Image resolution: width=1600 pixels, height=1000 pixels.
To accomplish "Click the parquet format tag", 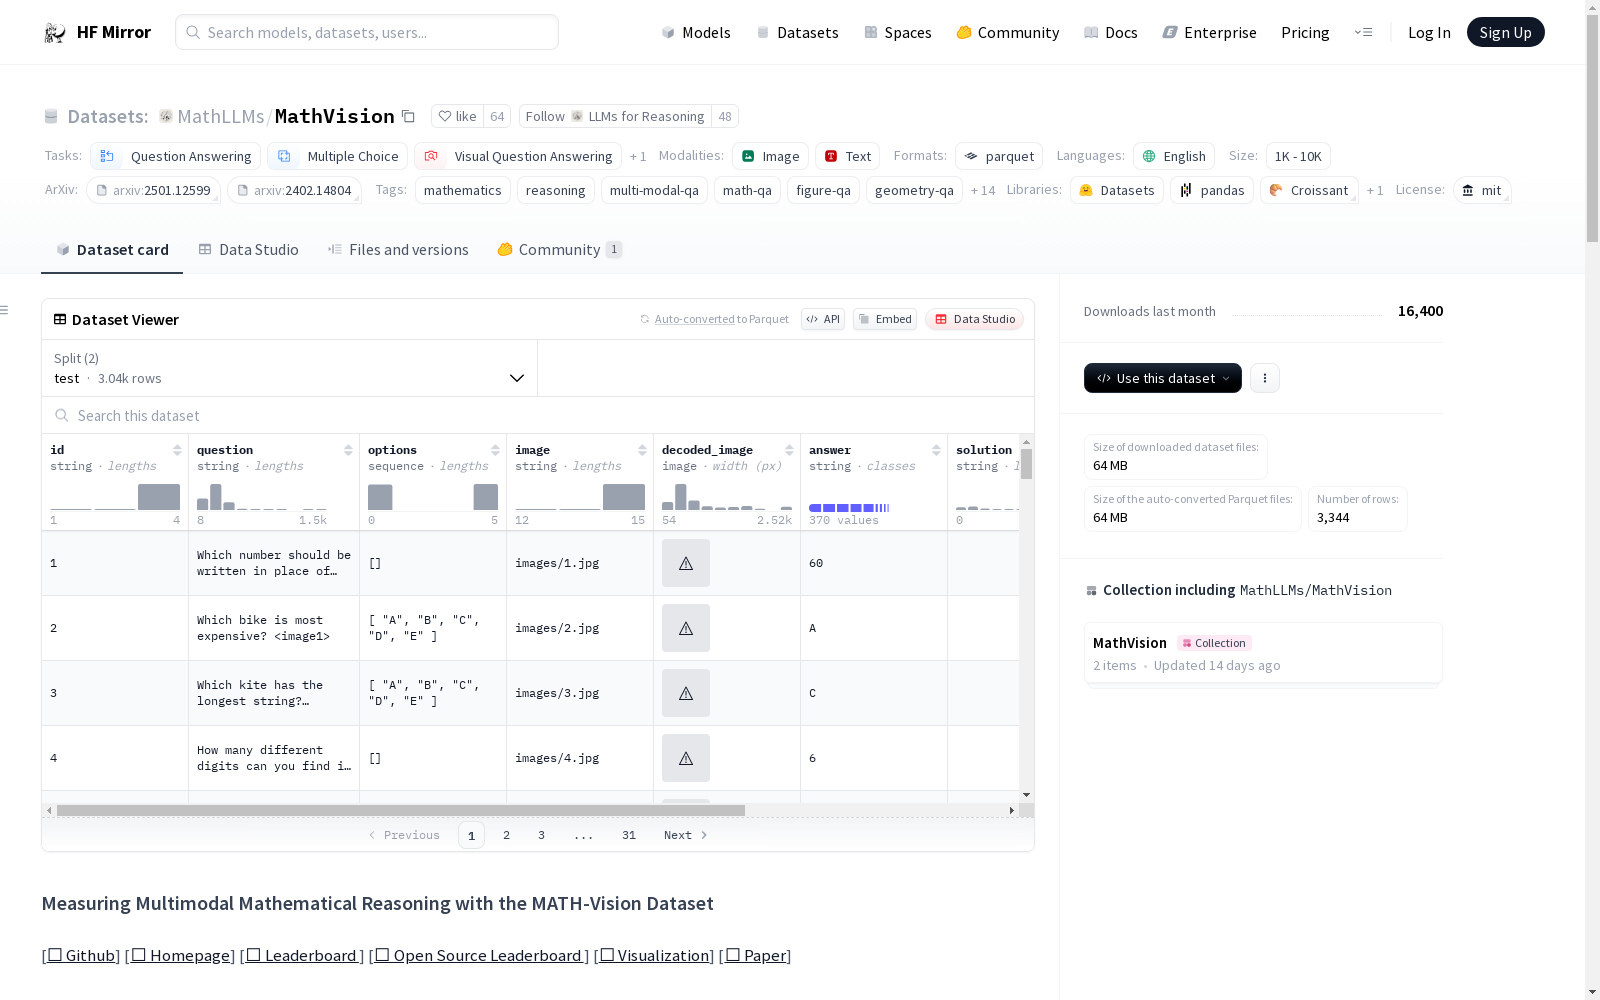I will pyautogui.click(x=999, y=156).
